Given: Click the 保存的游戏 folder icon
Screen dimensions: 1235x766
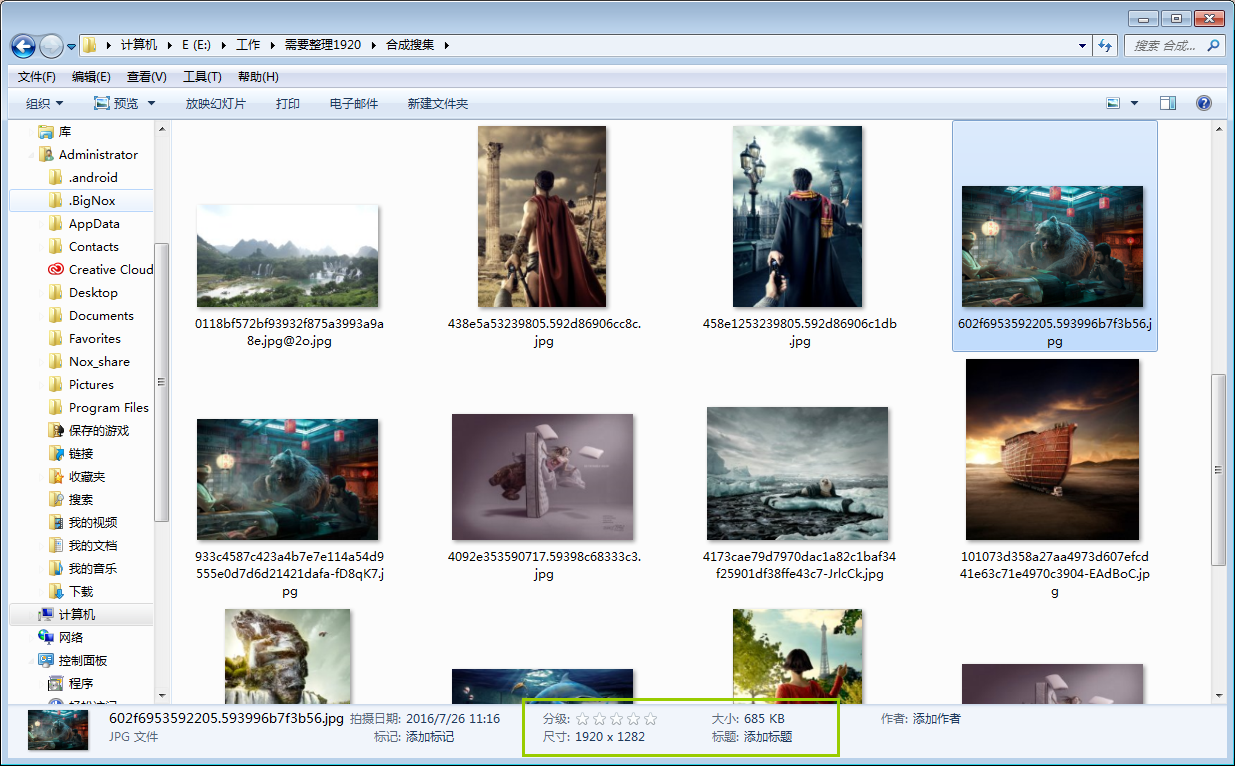Looking at the screenshot, I should point(56,430).
